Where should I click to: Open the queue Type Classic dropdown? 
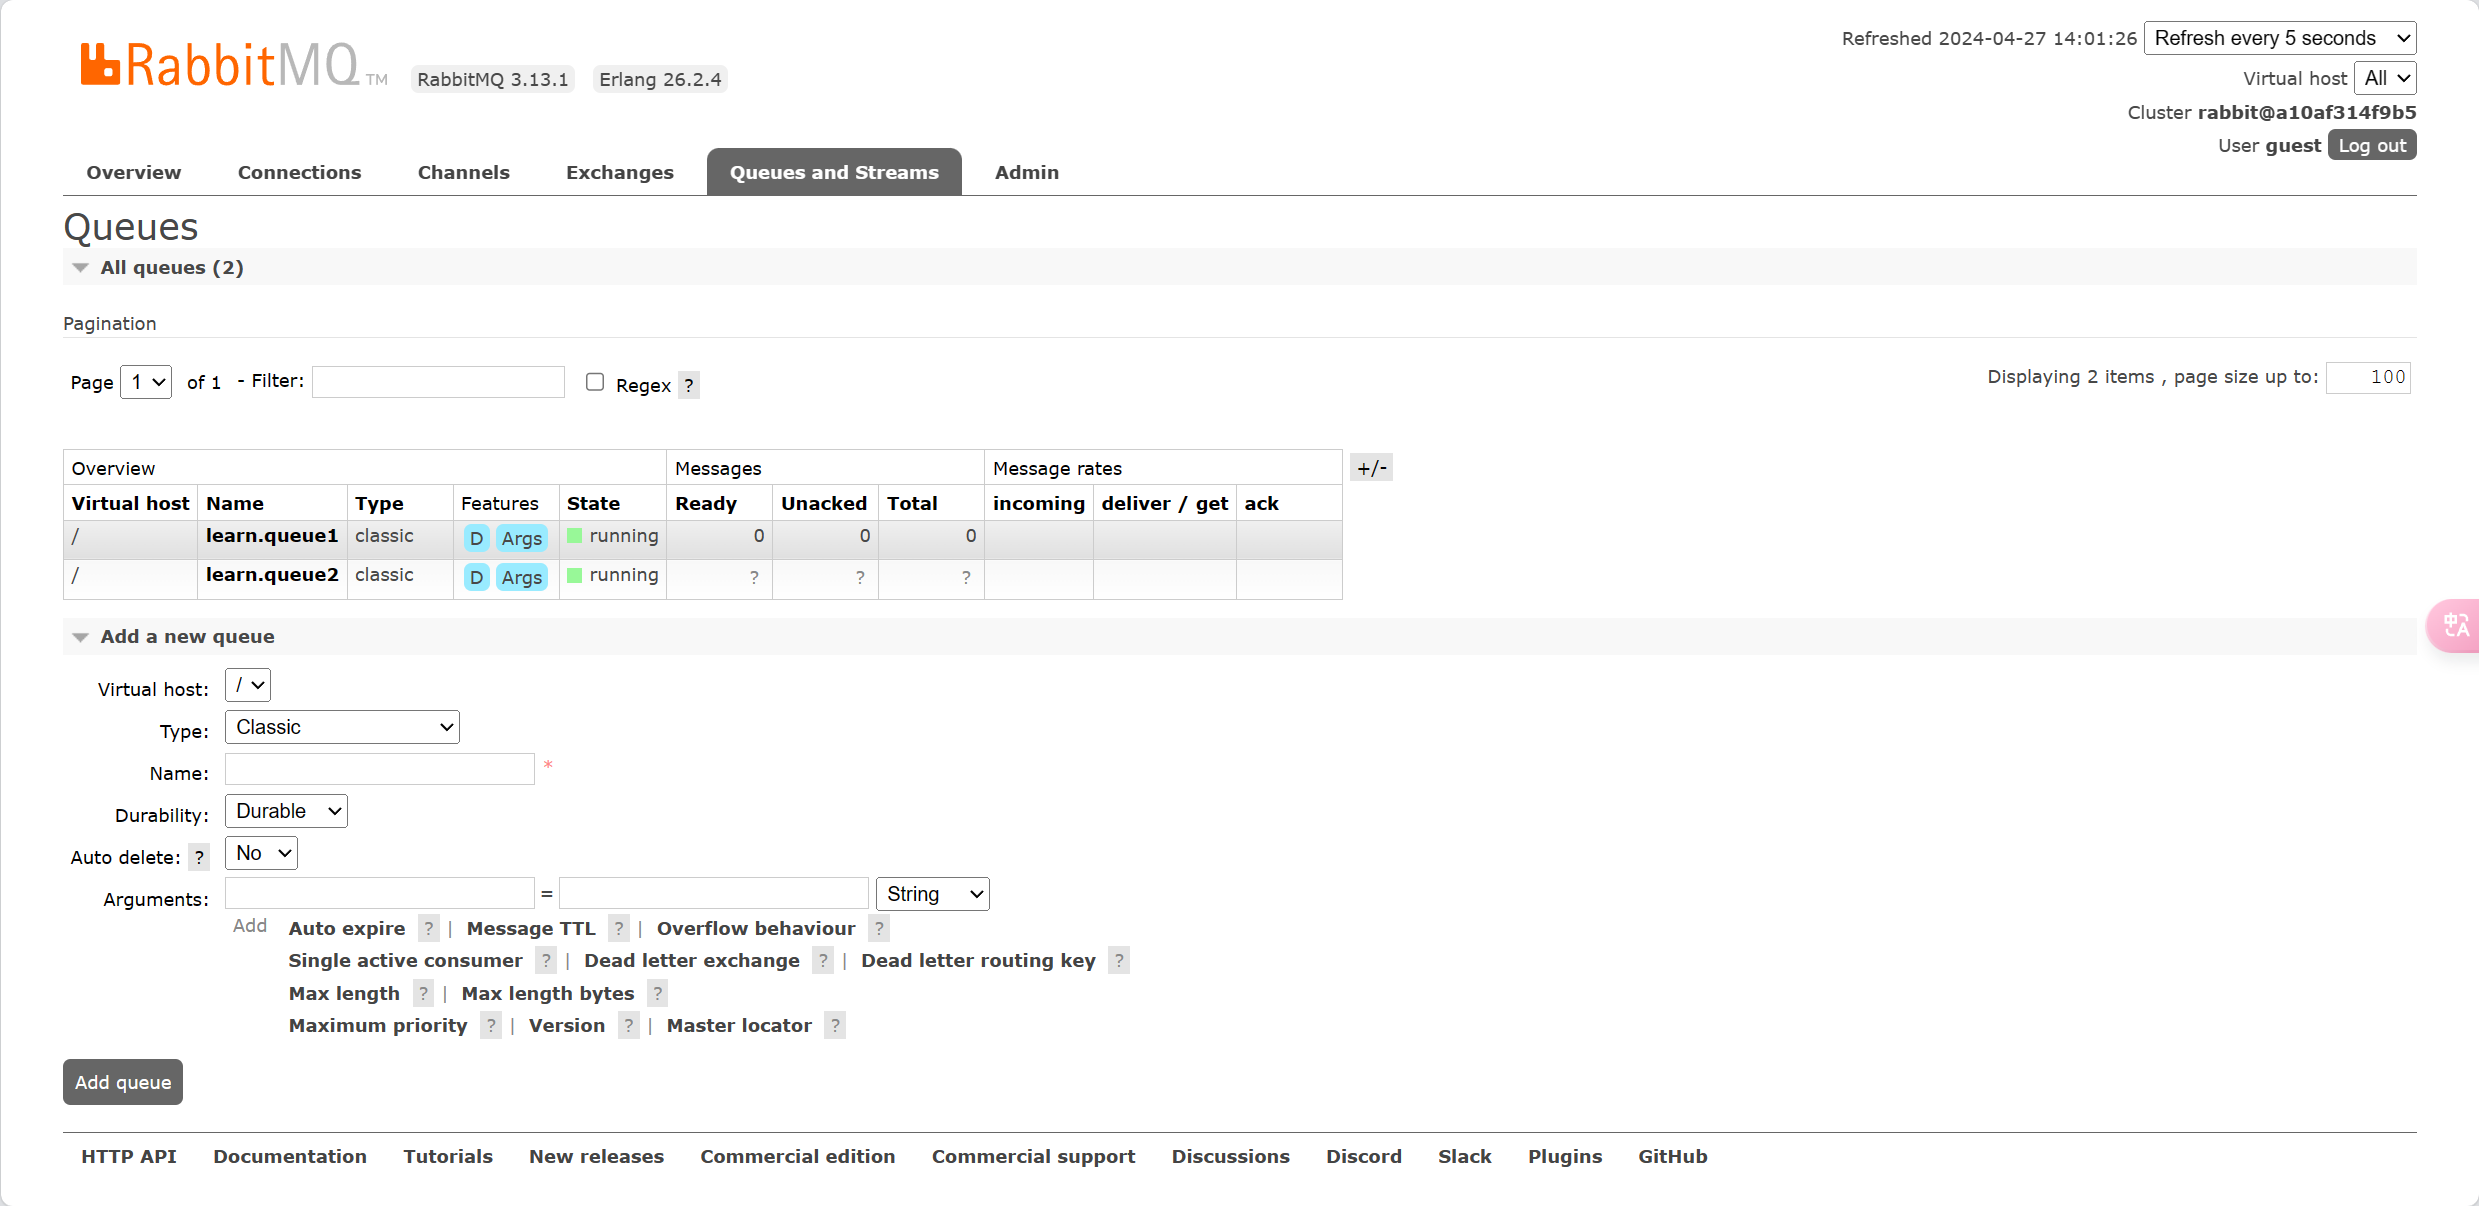coord(342,727)
